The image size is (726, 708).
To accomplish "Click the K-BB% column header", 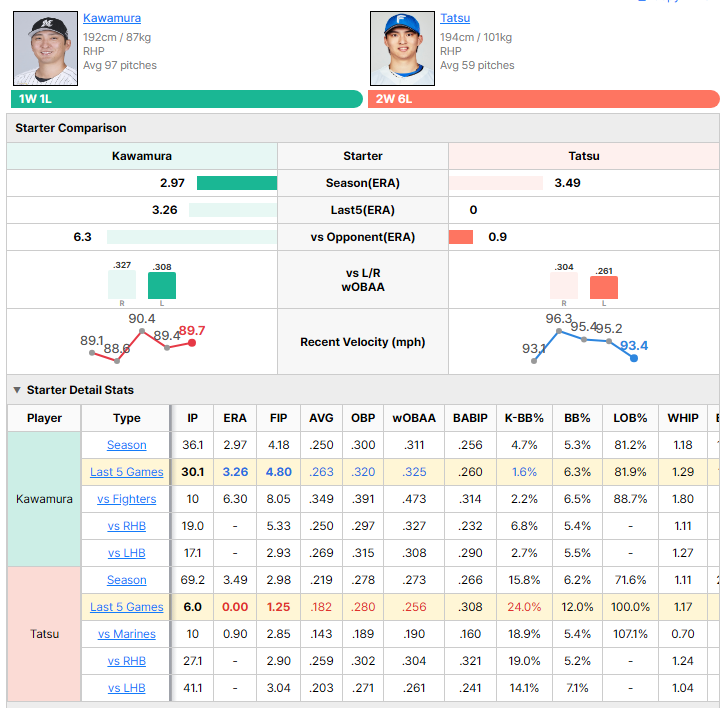I will click(524, 418).
